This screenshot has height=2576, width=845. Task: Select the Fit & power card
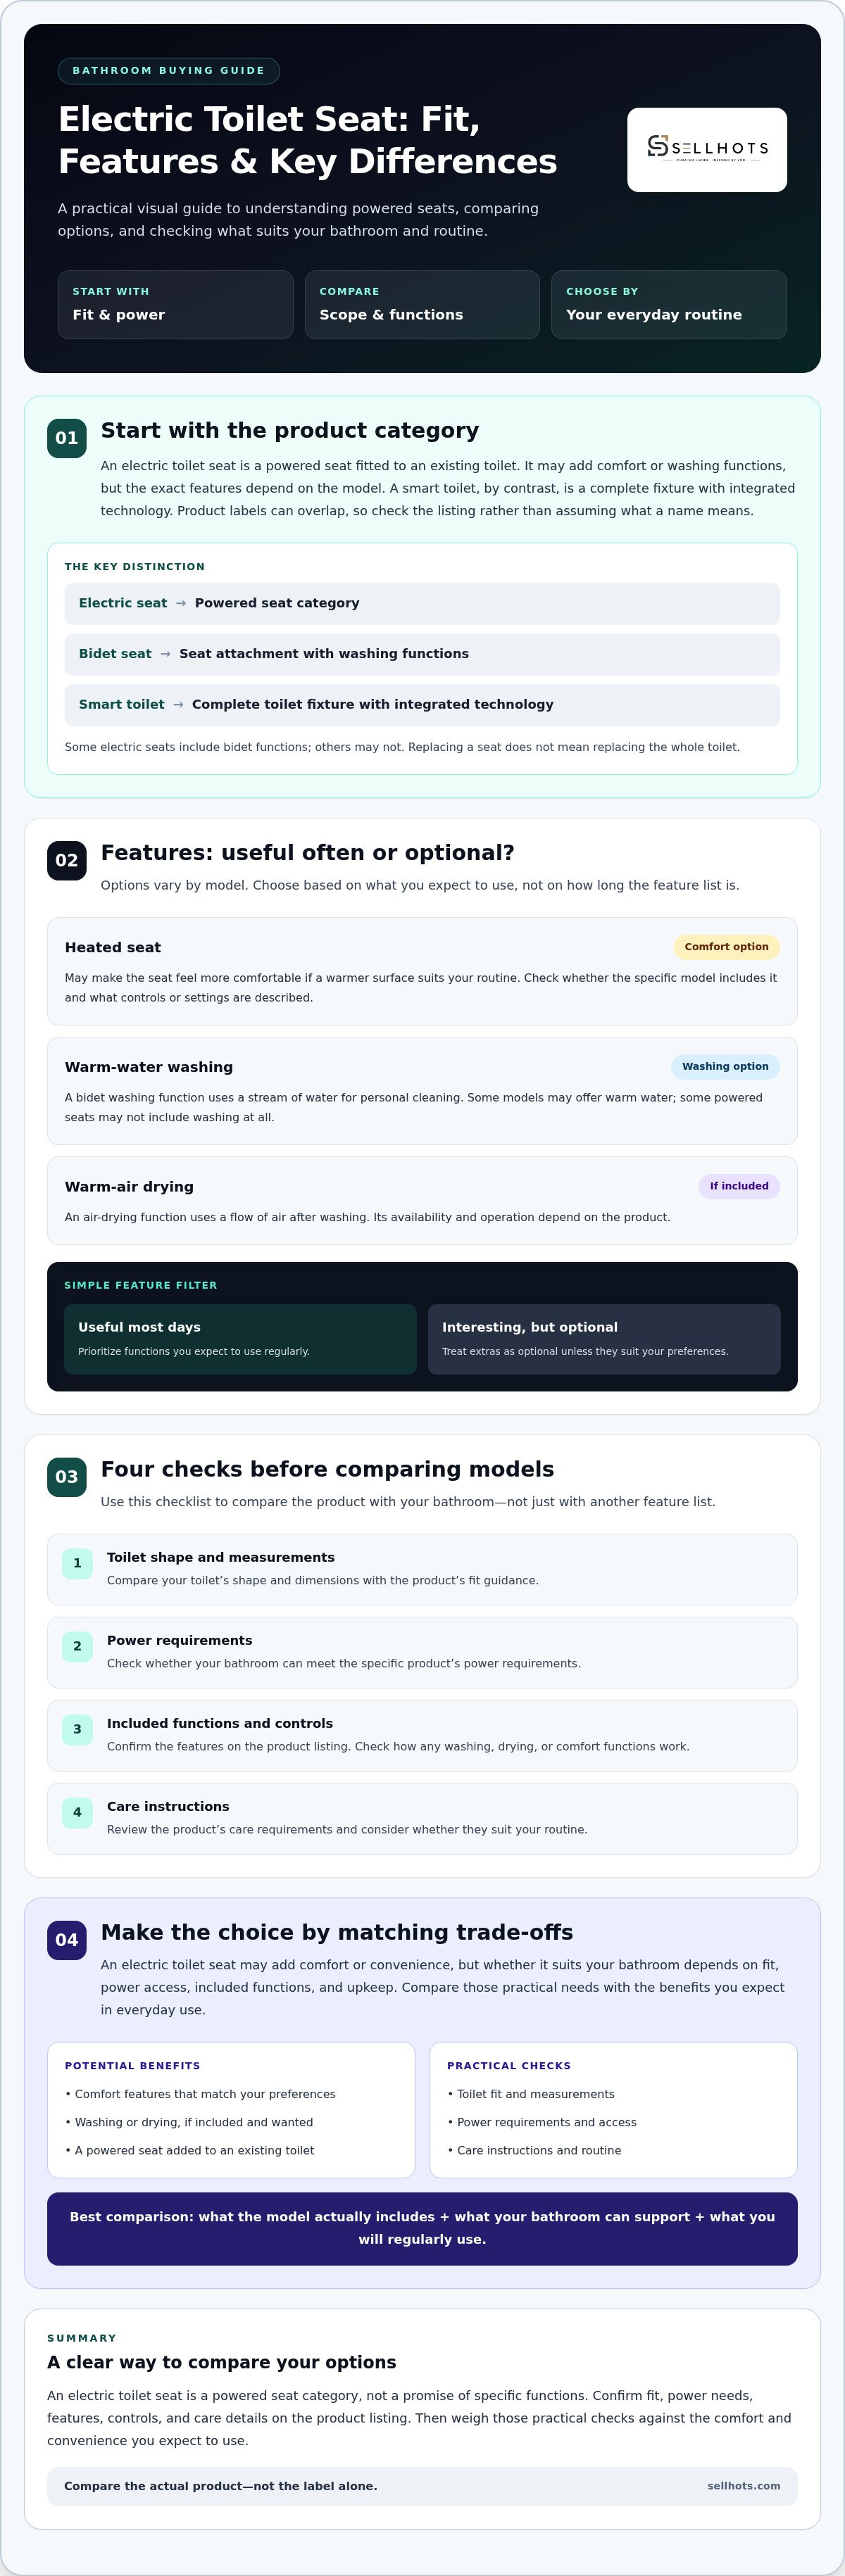point(175,304)
